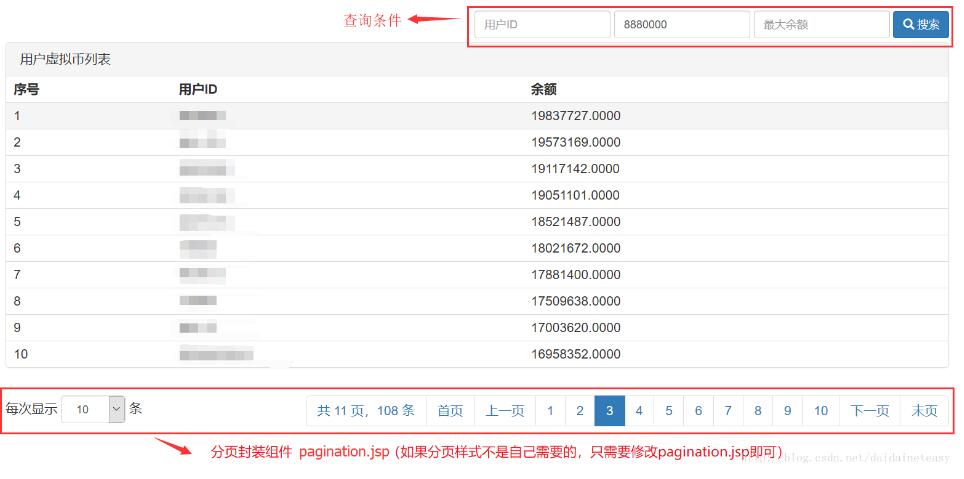Select page 7 in pagination
Viewport: 964px width, 479px height.
click(x=728, y=410)
